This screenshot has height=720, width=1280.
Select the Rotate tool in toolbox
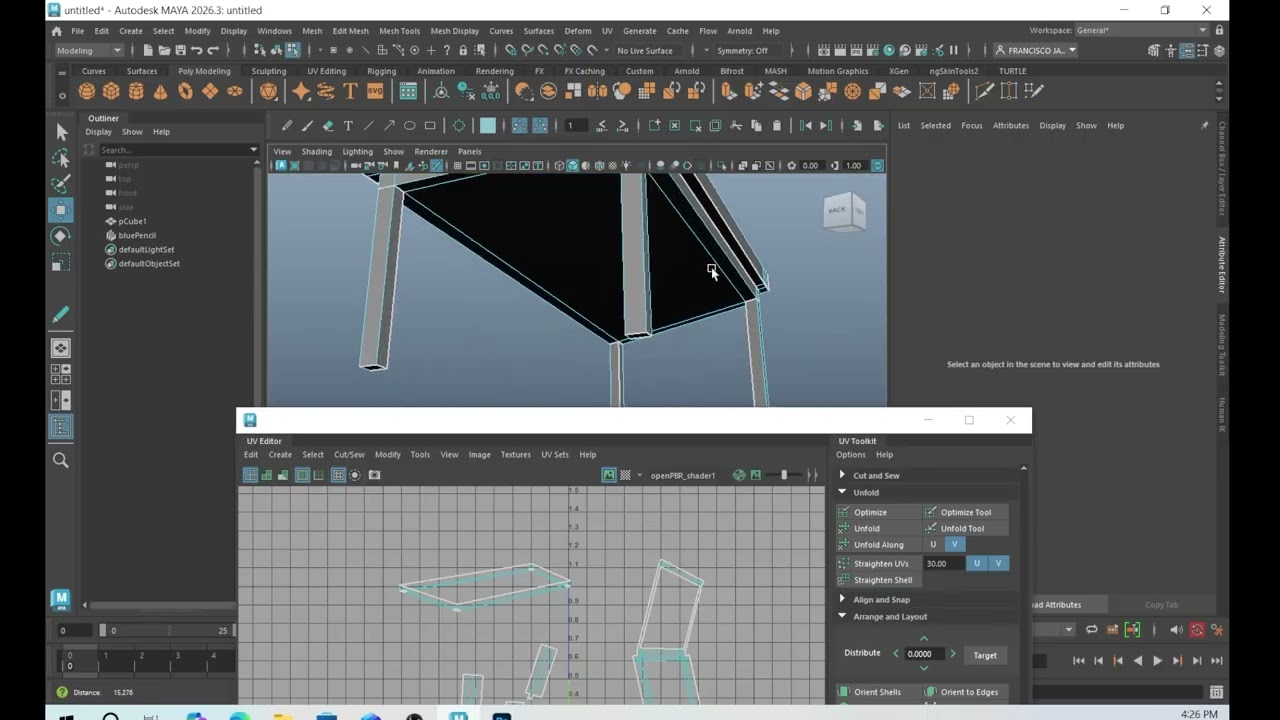61,236
